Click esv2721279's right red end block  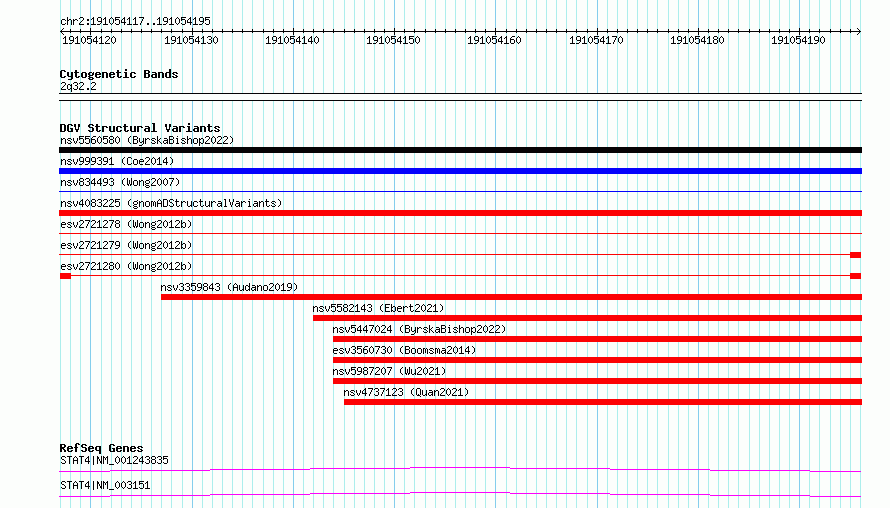[x=855, y=255]
